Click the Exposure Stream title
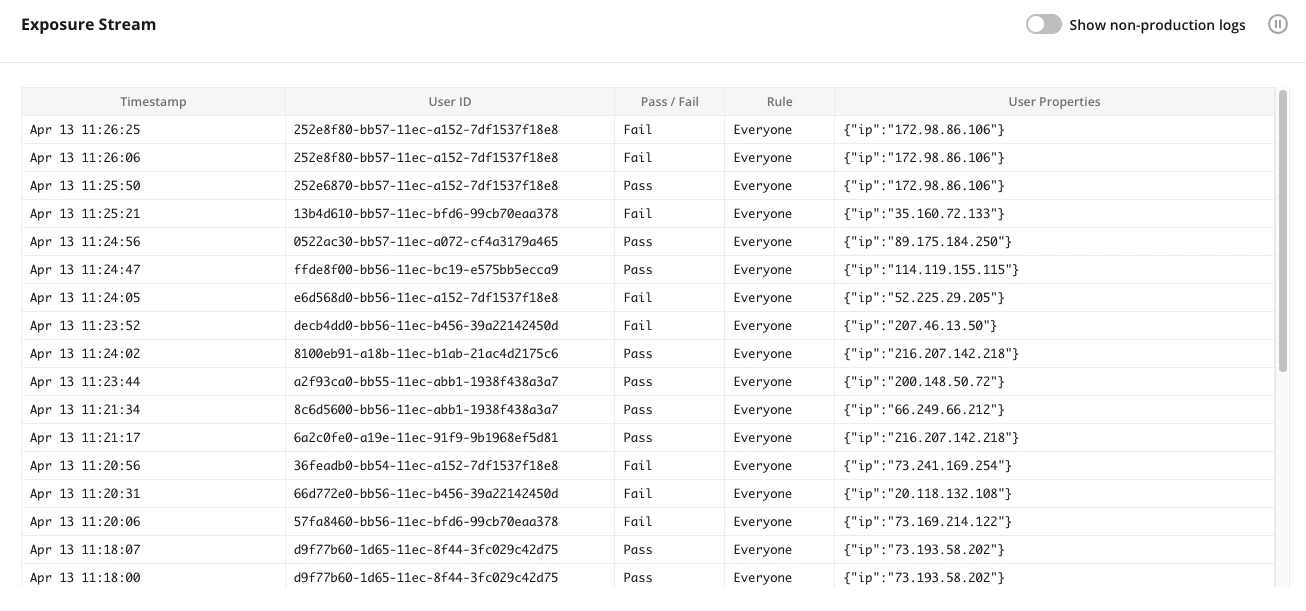This screenshot has width=1306, height=611. point(88,24)
